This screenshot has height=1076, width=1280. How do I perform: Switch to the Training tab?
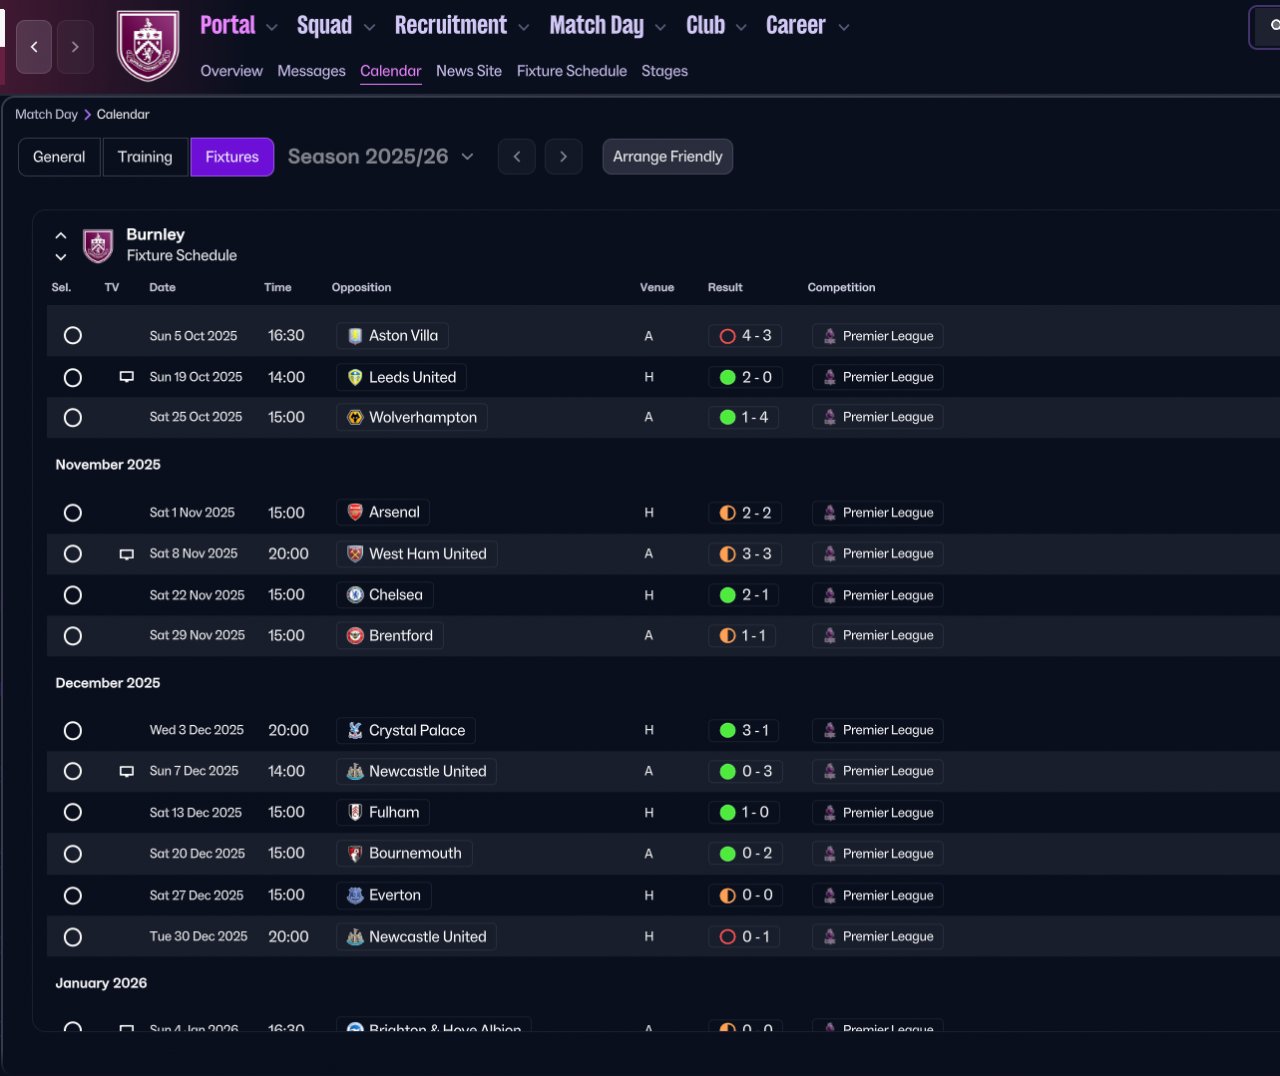coord(145,157)
